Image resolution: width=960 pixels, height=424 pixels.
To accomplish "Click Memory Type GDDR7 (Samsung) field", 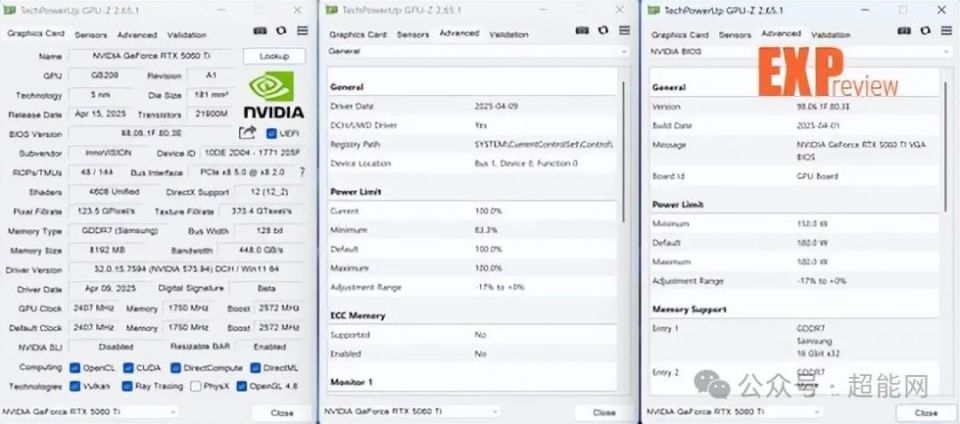I will point(120,231).
